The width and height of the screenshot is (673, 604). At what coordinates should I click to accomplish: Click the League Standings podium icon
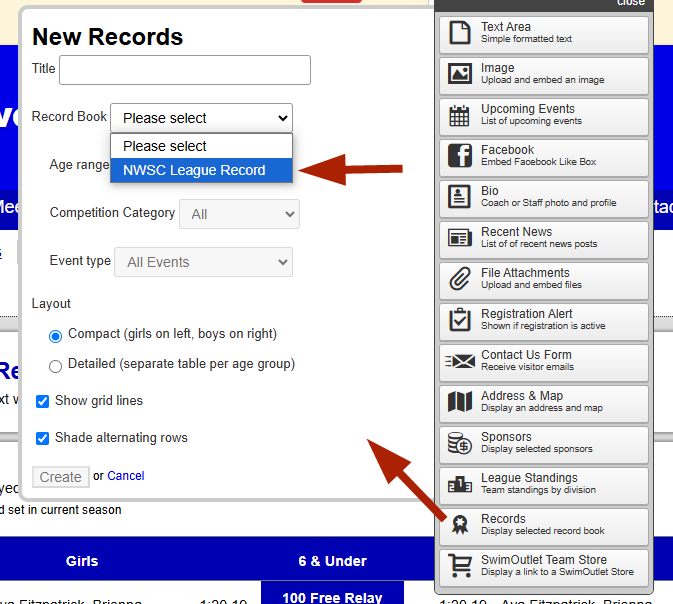[x=459, y=484]
